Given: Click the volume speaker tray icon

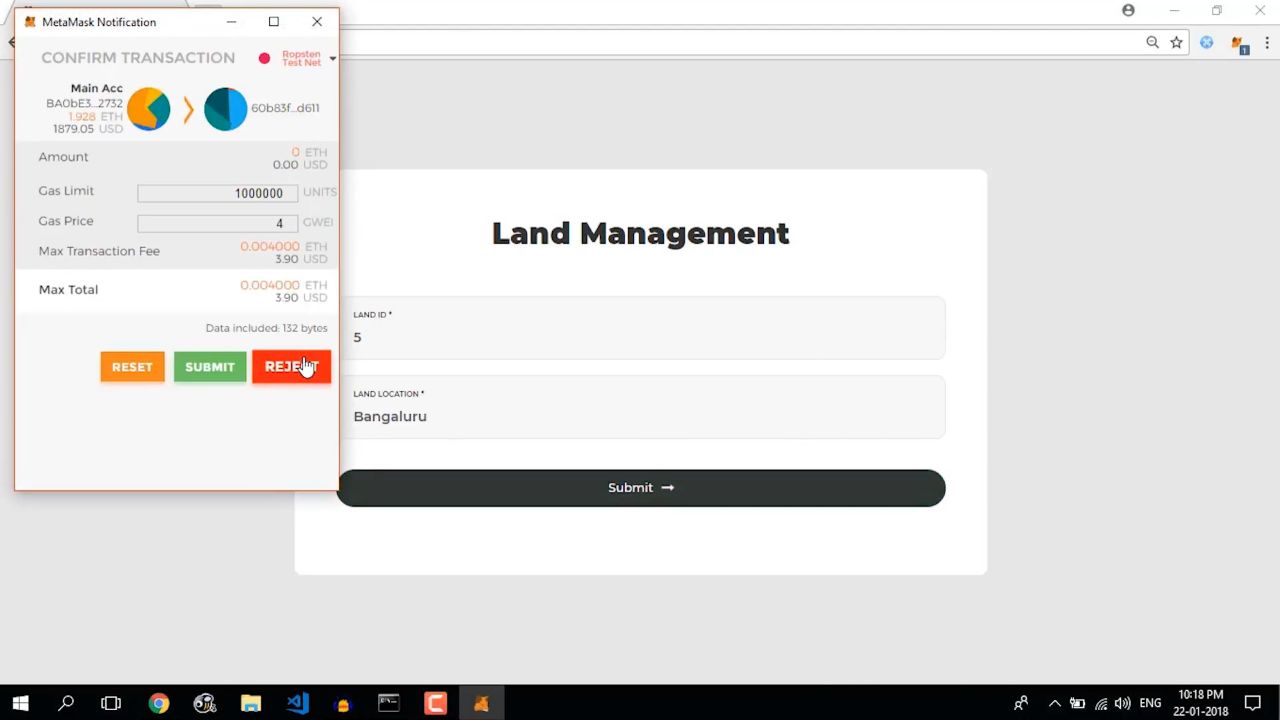Looking at the screenshot, I should point(1123,704).
